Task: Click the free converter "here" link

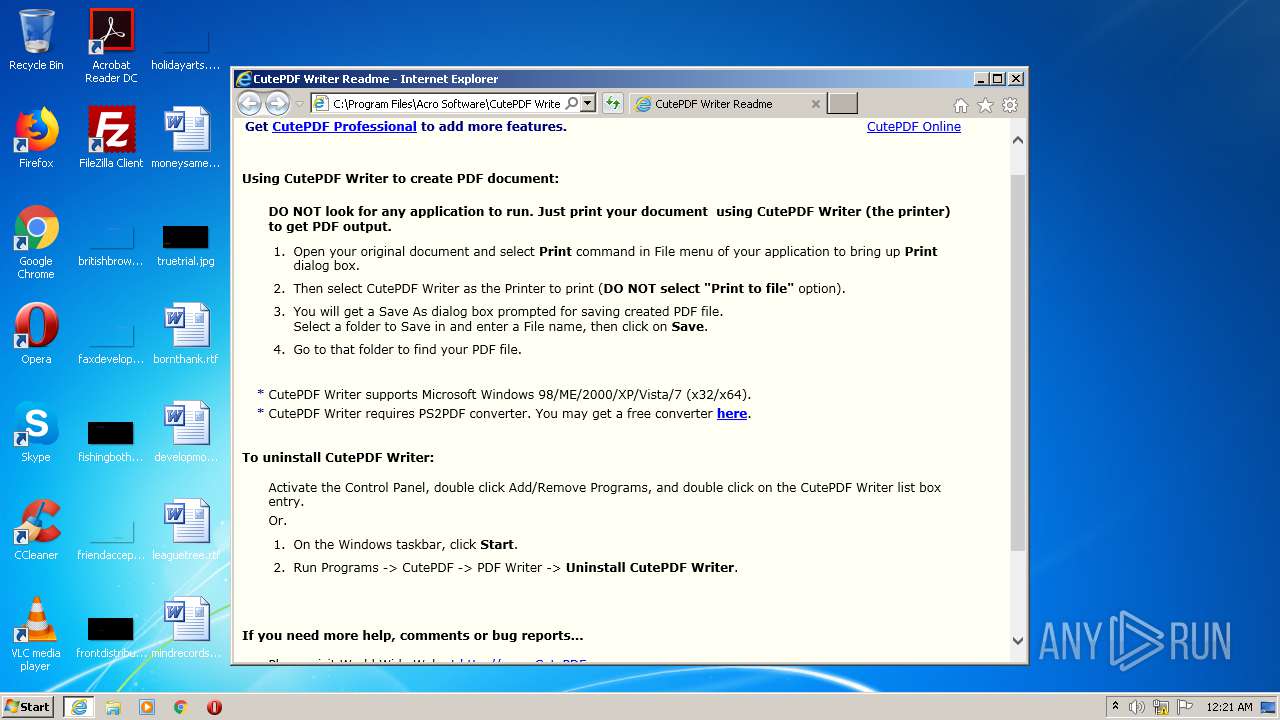Action: coord(732,413)
